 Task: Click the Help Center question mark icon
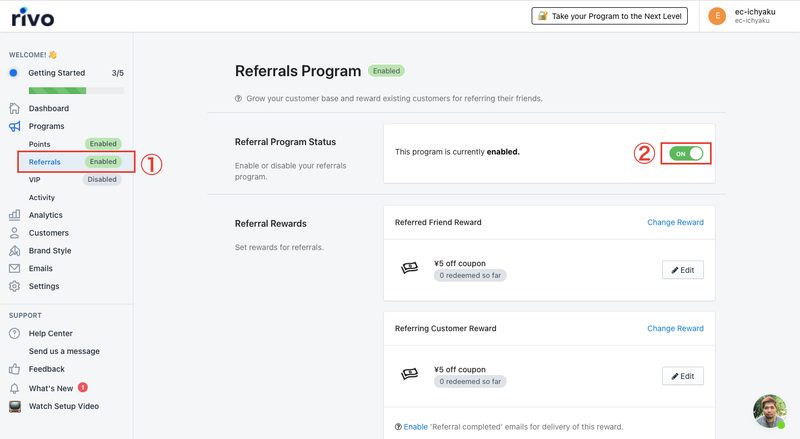(14, 333)
